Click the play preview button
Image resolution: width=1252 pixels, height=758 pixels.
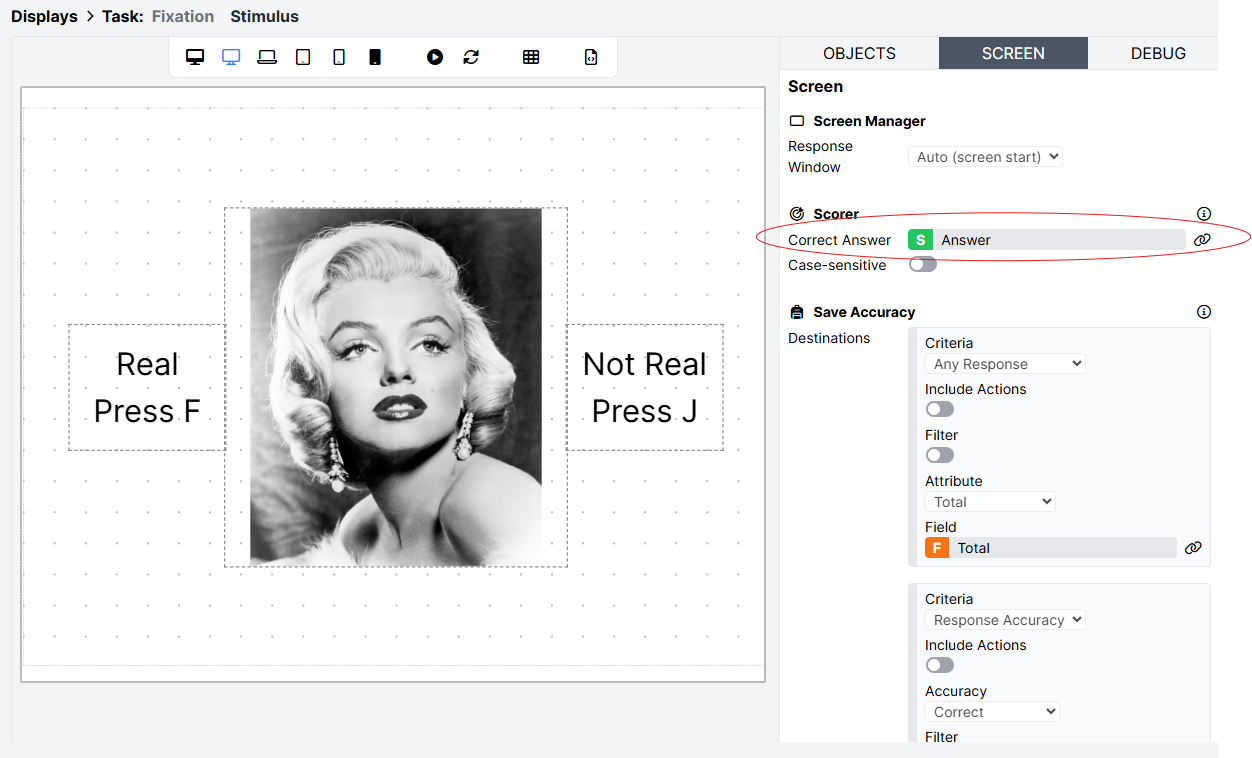click(435, 57)
